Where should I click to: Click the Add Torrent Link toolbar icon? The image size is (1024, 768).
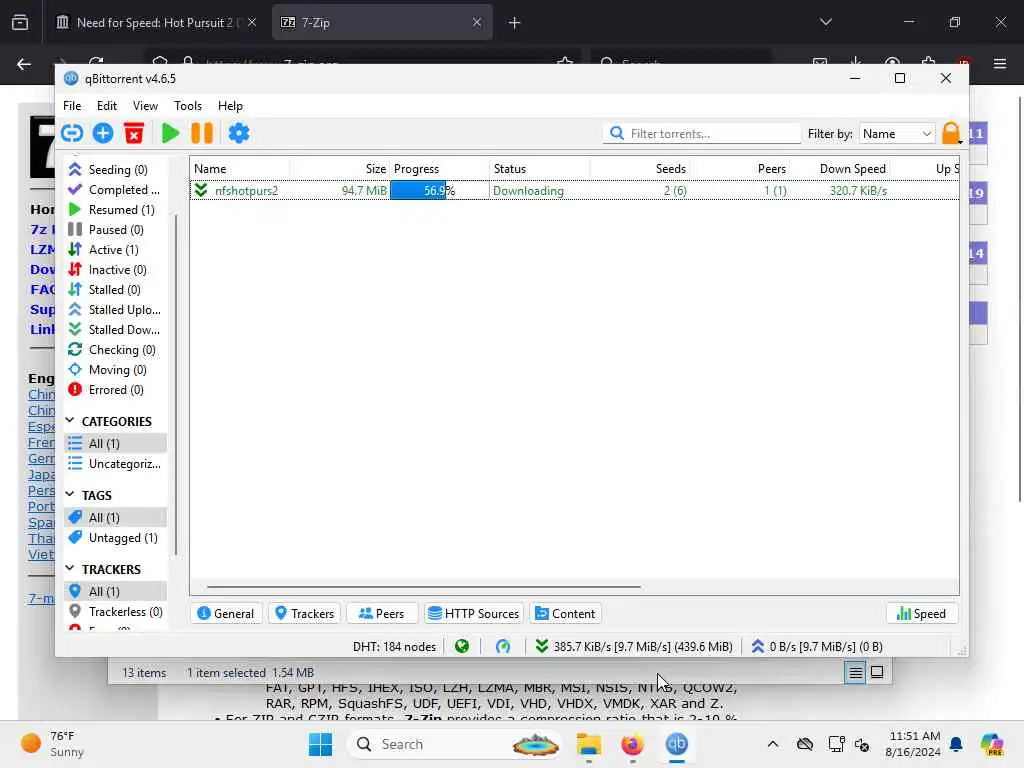point(72,133)
